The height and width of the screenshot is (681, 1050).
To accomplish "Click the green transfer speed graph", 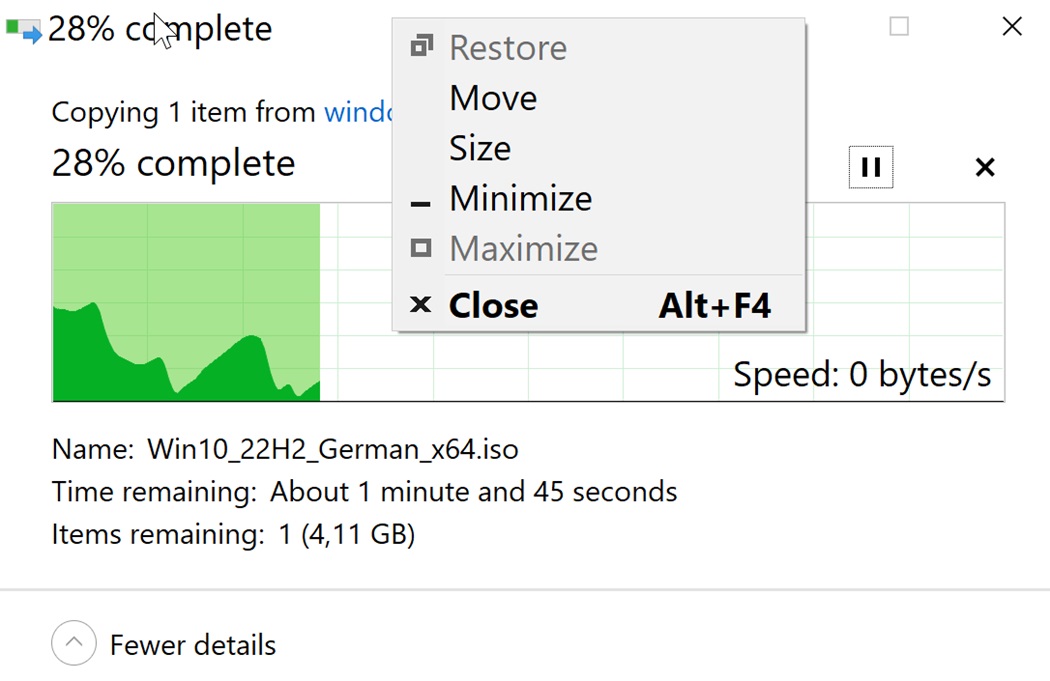I will pyautogui.click(x=186, y=302).
